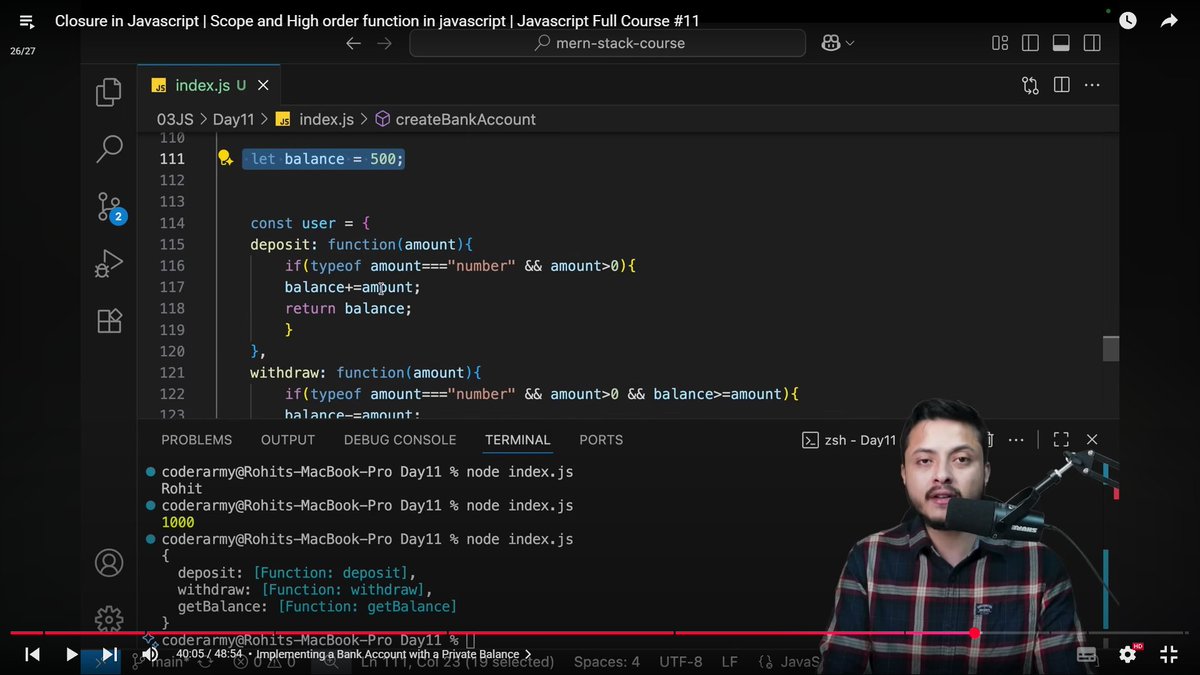Maximize the terminal panel
This screenshot has height=675, width=1200.
pos(1061,440)
